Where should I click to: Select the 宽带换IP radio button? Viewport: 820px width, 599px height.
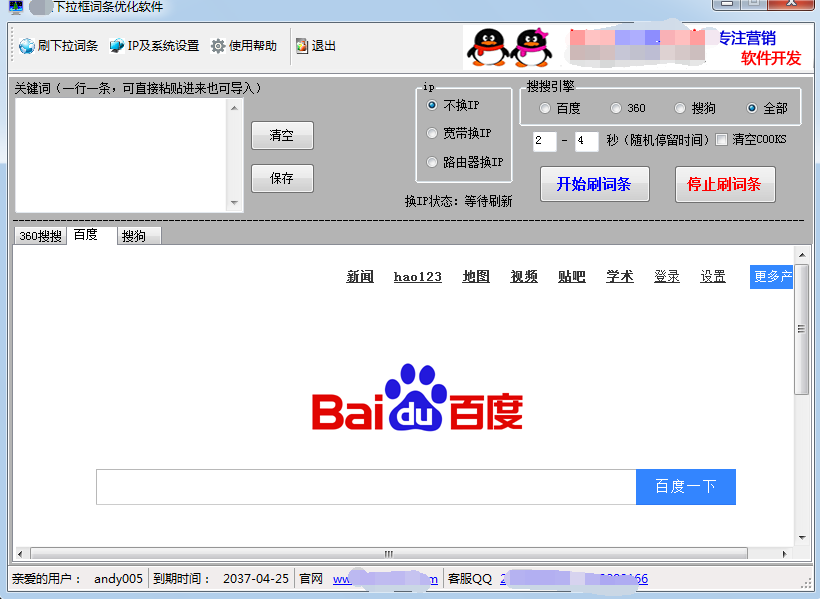pos(431,133)
